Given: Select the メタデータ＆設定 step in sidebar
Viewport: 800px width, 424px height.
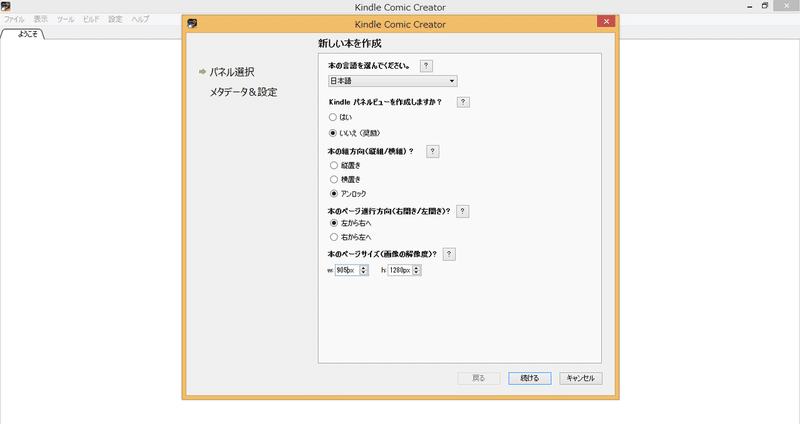Looking at the screenshot, I should pos(243,92).
